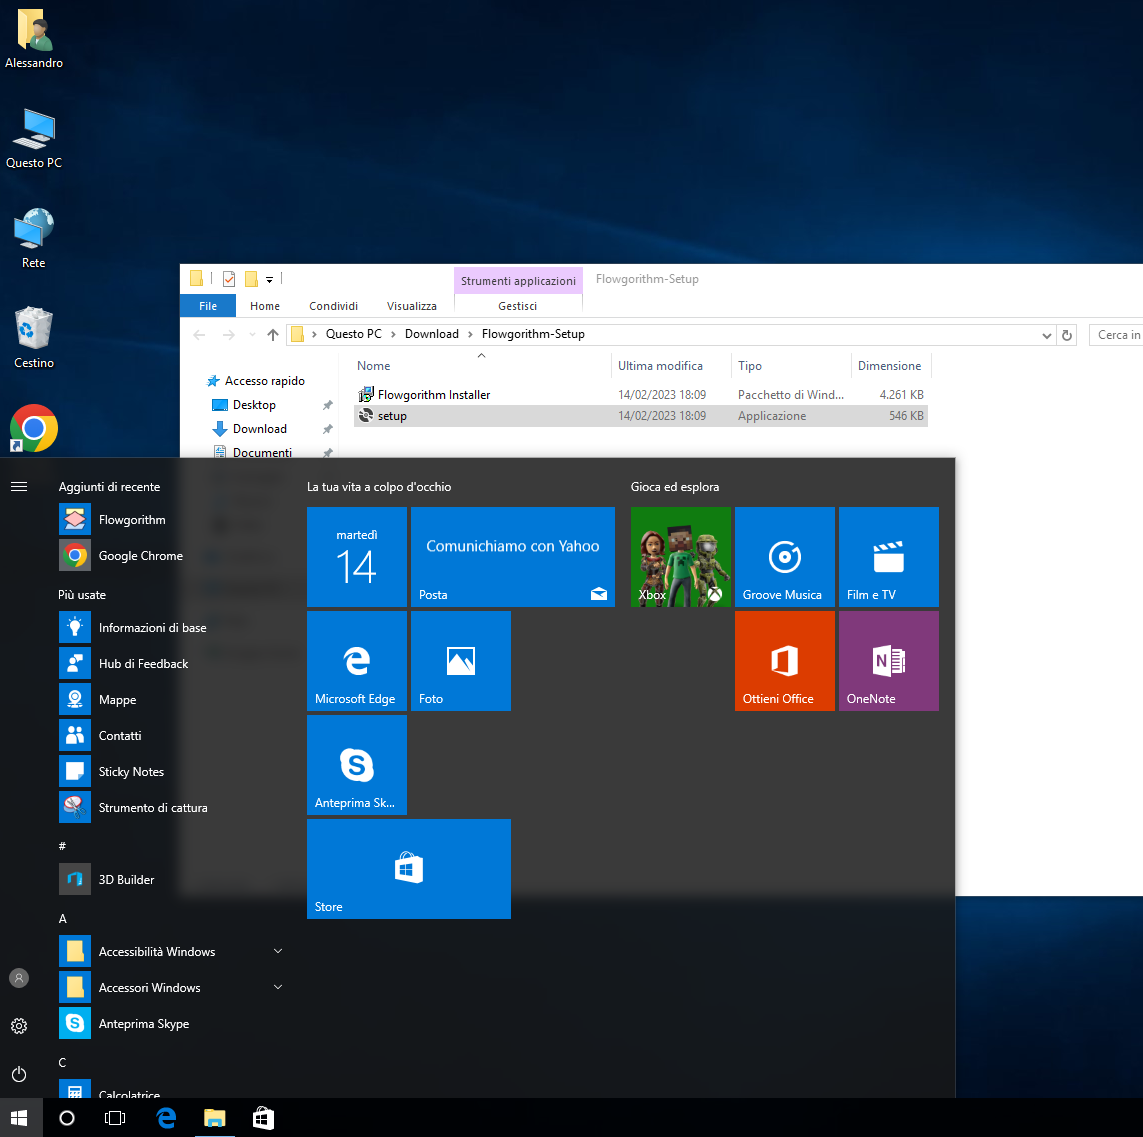Select the Flowgorithm Installer file
This screenshot has height=1137, width=1143.
click(x=434, y=395)
